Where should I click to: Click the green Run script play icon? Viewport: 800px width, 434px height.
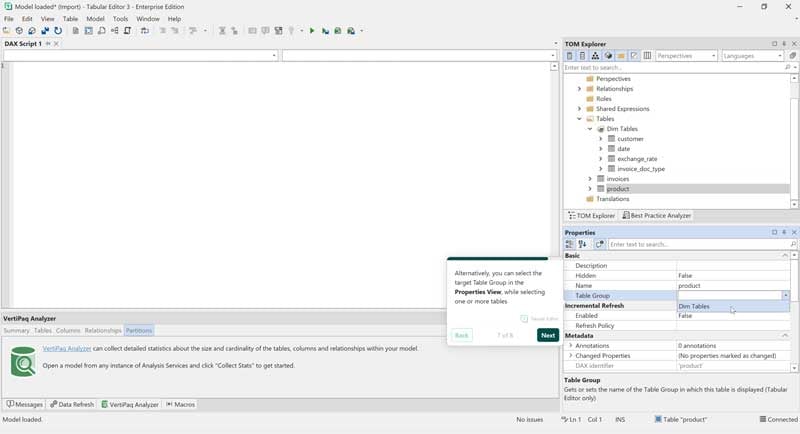[312, 31]
